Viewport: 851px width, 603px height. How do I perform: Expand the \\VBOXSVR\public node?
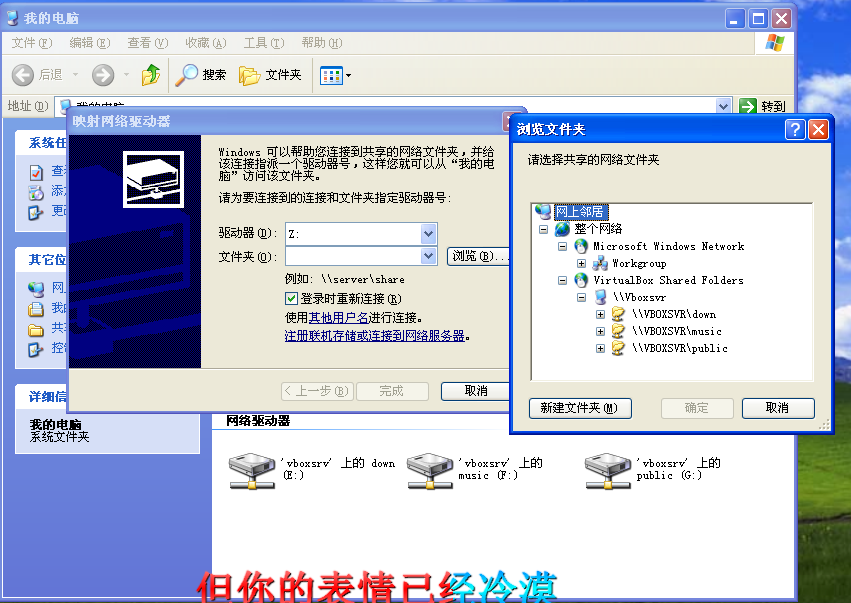(600, 348)
